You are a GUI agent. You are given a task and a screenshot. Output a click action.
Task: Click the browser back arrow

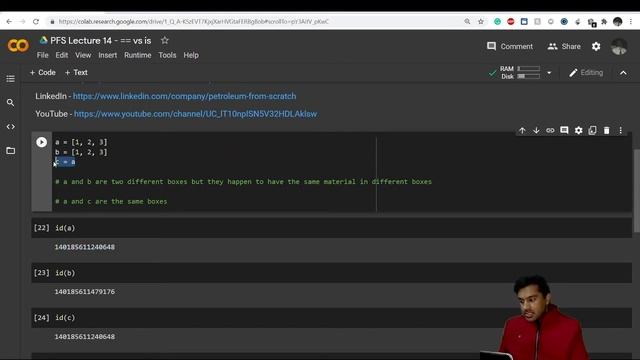[9, 22]
